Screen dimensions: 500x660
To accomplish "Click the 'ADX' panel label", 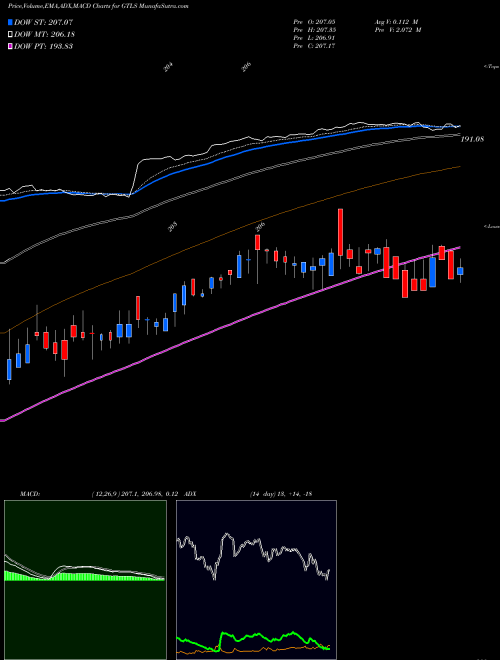I will pyautogui.click(x=190, y=494).
